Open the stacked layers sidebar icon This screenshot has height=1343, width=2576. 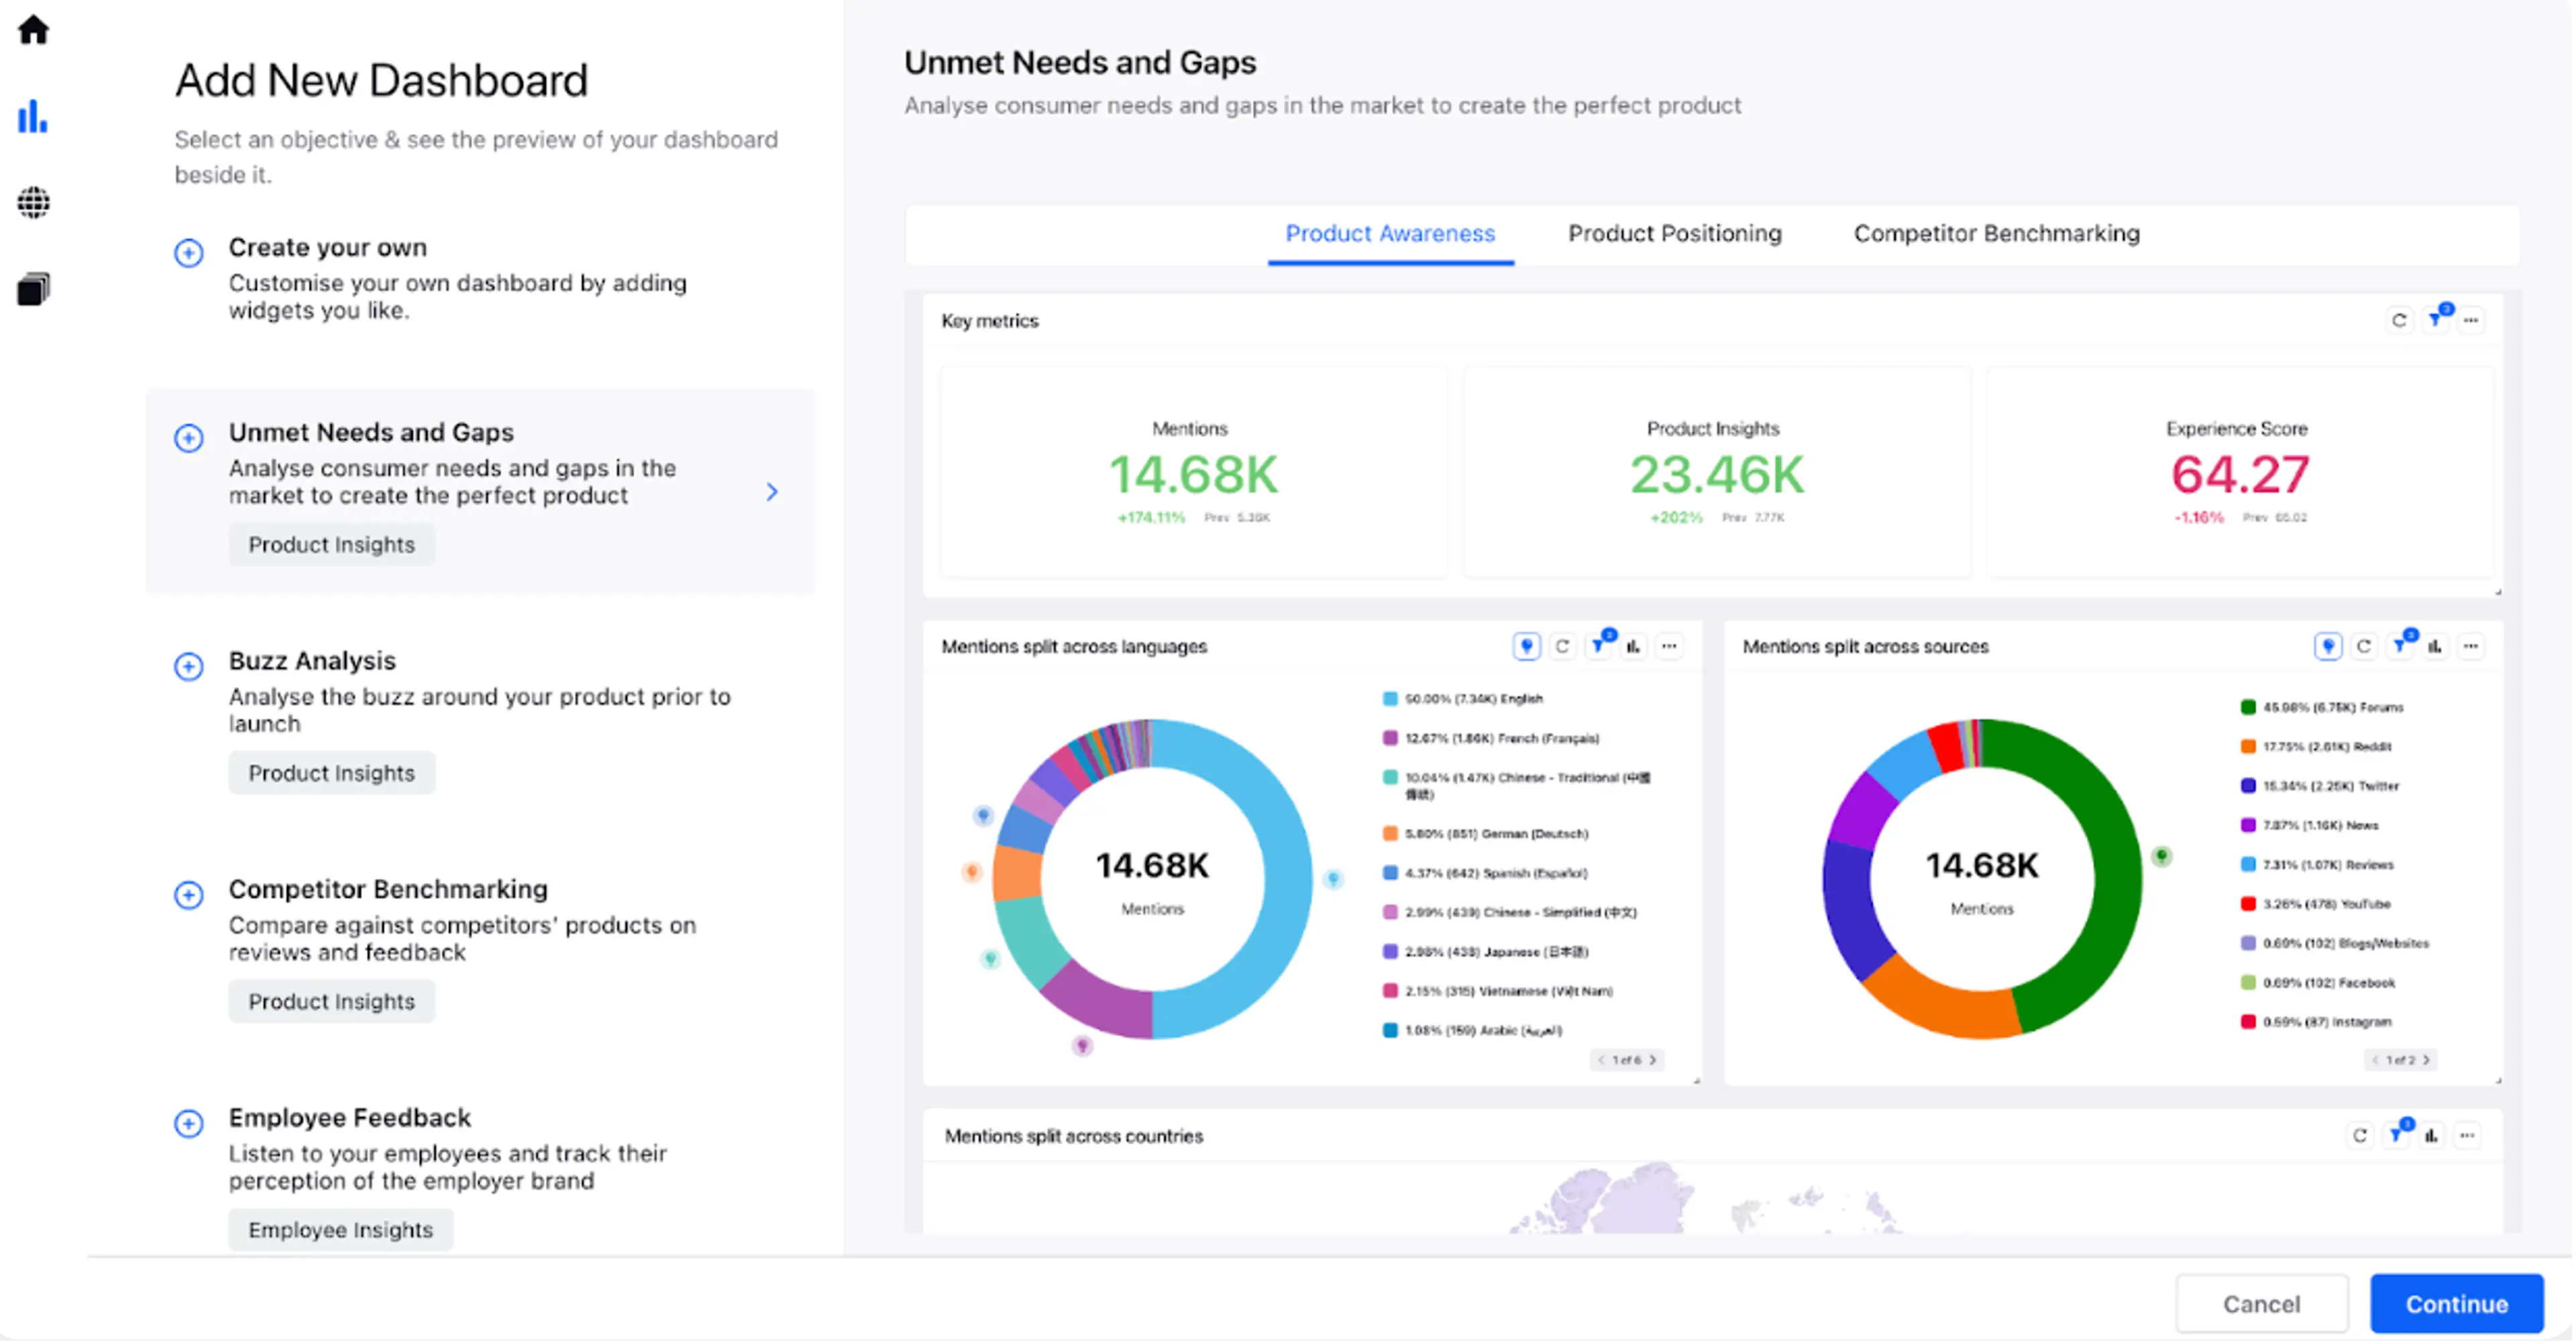click(x=33, y=289)
